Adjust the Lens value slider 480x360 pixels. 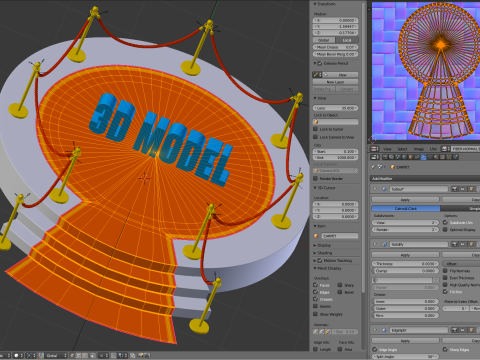click(335, 108)
